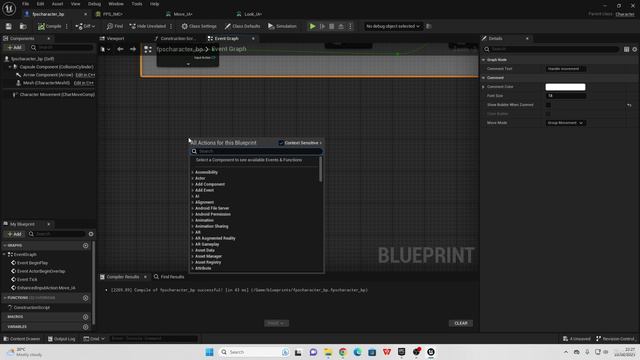
Task: Select Event Tick in graphs list
Action: tap(27, 280)
